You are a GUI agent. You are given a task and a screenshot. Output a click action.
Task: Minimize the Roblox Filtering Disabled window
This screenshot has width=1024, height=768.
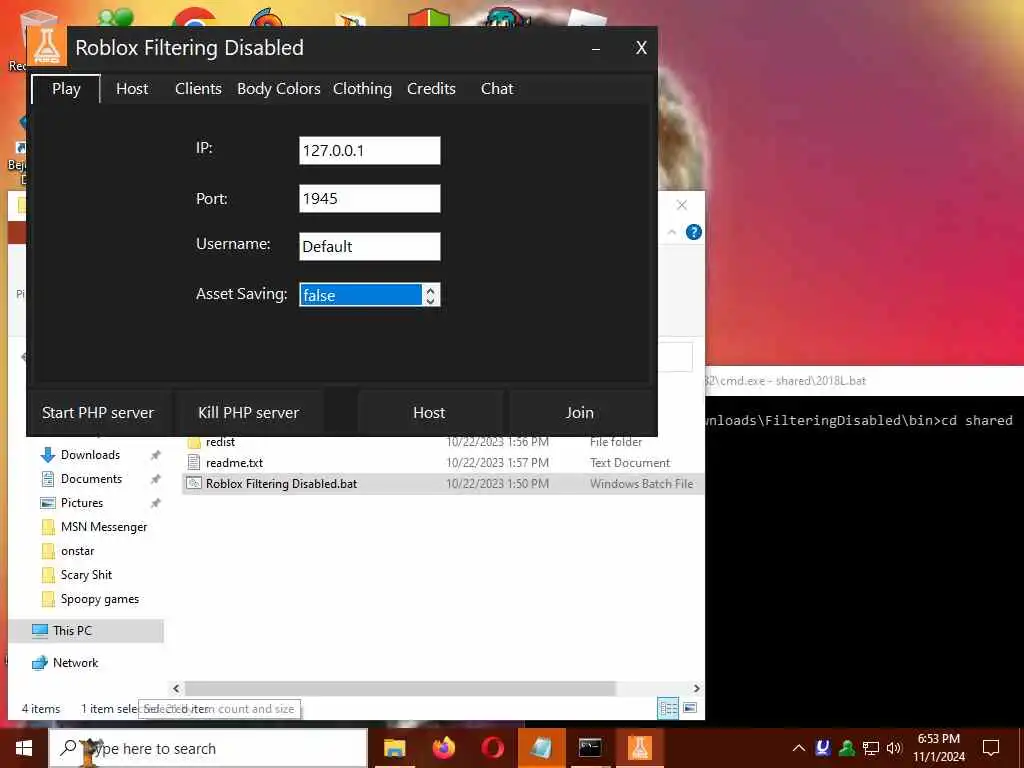coord(596,48)
